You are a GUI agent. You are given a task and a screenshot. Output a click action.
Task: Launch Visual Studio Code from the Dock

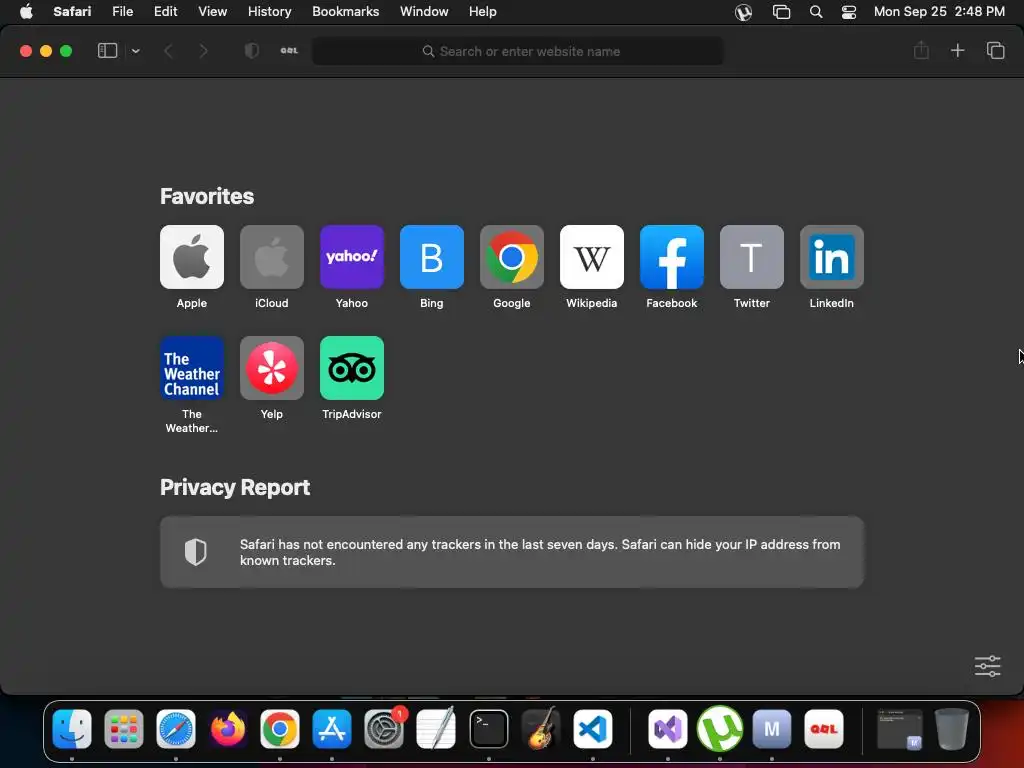(592, 728)
